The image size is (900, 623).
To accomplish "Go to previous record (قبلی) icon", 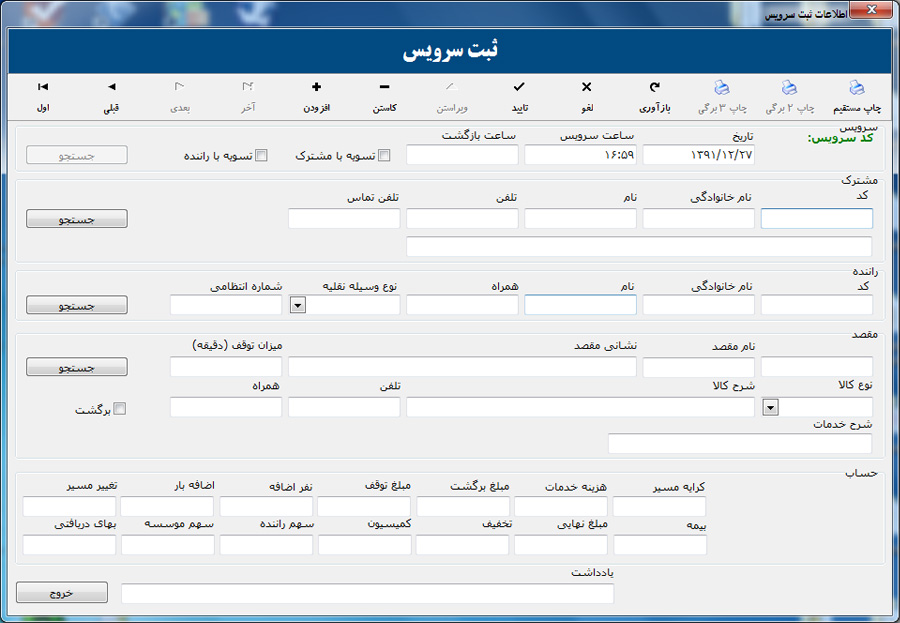I will (111, 87).
